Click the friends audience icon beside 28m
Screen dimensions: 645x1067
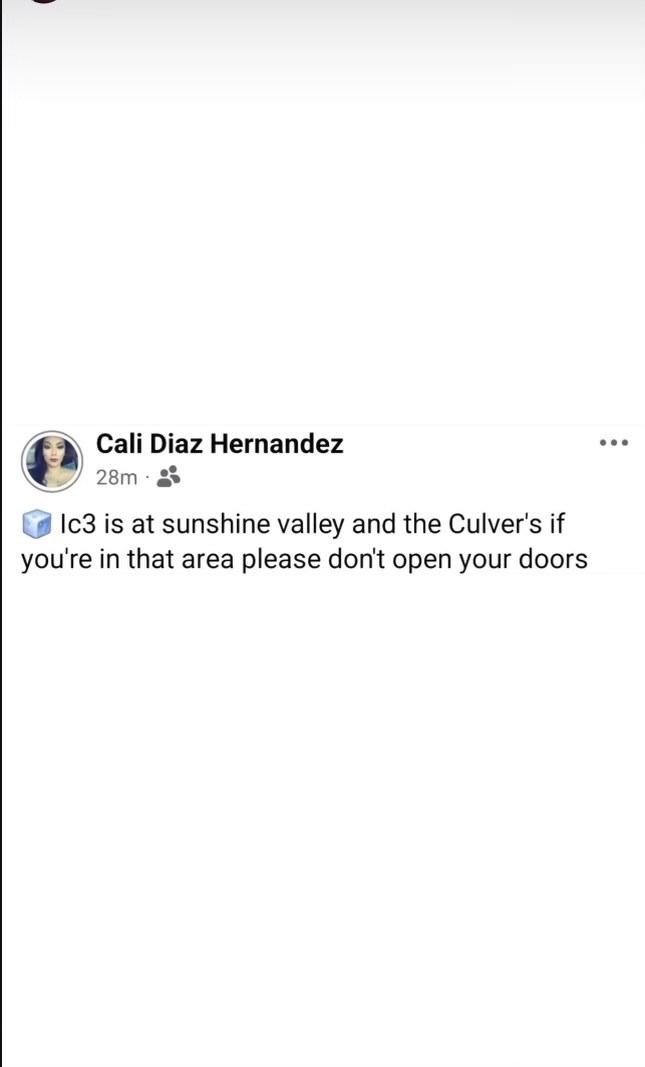[168, 476]
